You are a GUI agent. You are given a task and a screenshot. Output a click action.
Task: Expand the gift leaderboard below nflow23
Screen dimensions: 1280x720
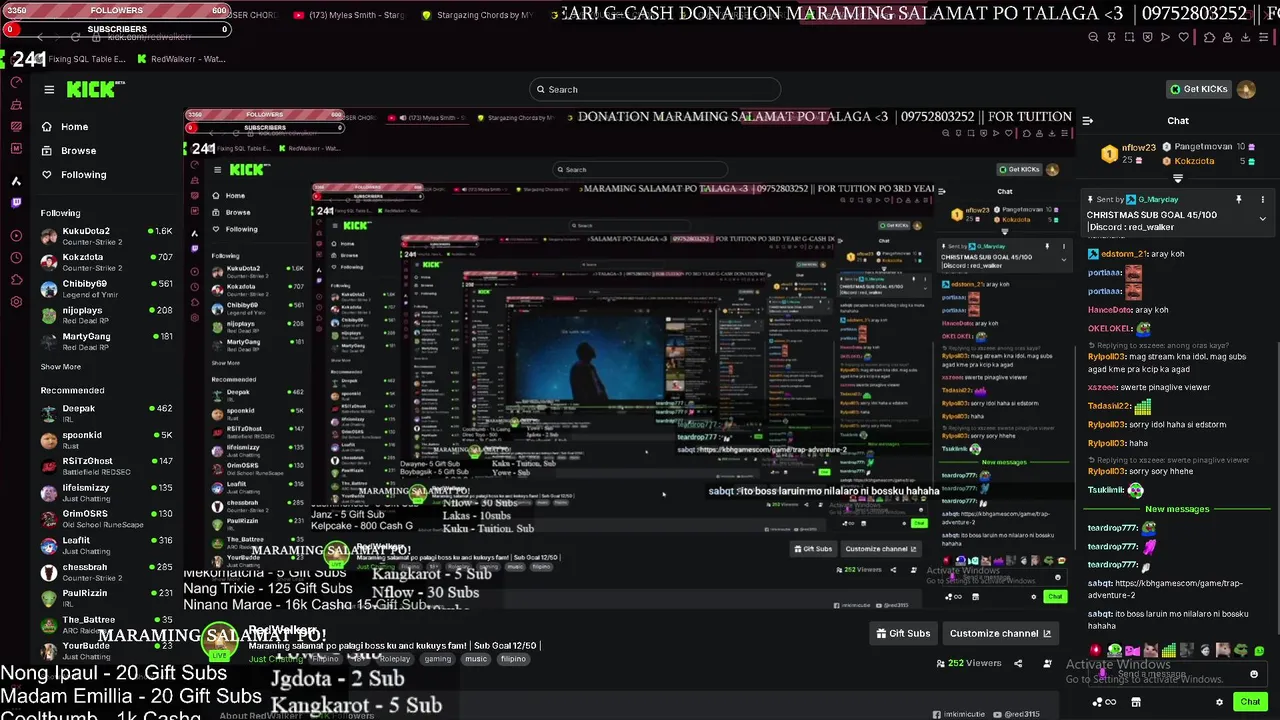tap(1178, 178)
